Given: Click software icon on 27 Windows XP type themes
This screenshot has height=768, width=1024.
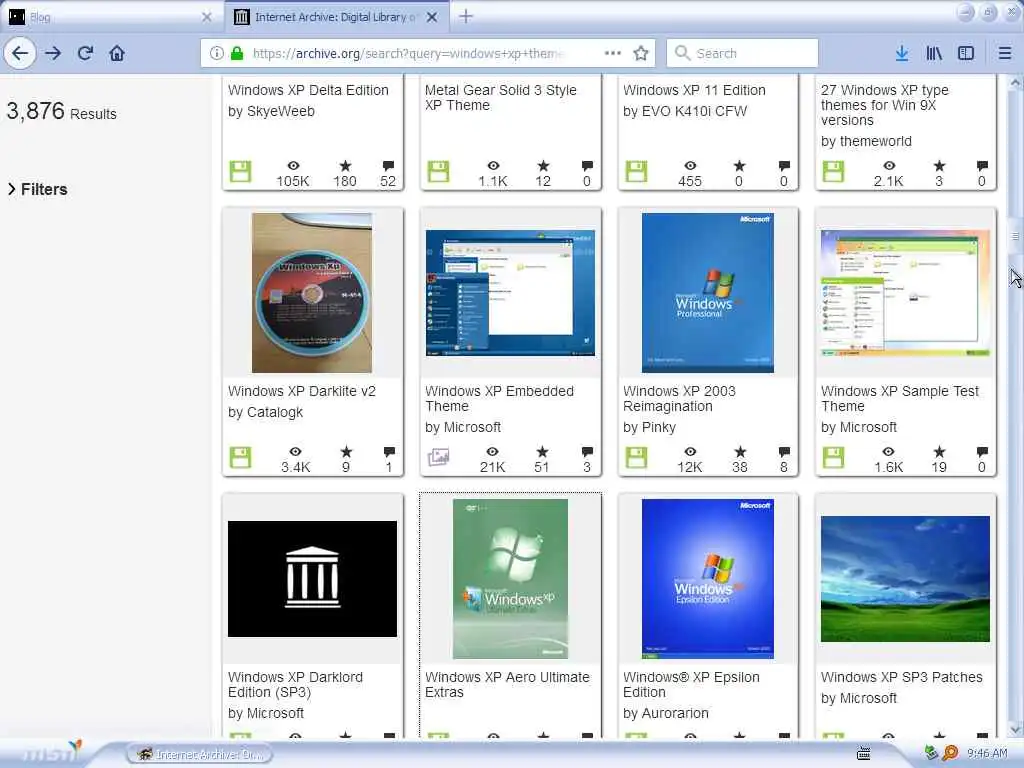Looking at the screenshot, I should pos(833,171).
